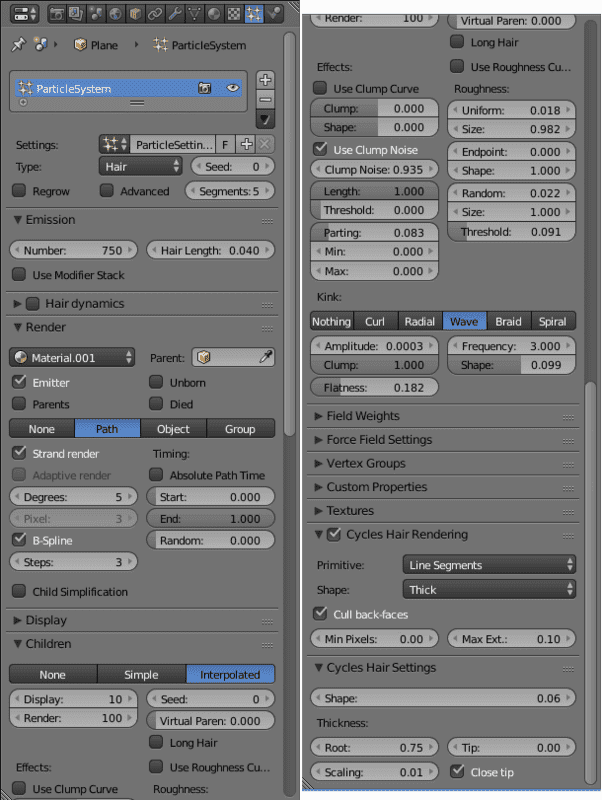Uncheck Cull back-faces option
The height and width of the screenshot is (800, 602).
coord(320,613)
